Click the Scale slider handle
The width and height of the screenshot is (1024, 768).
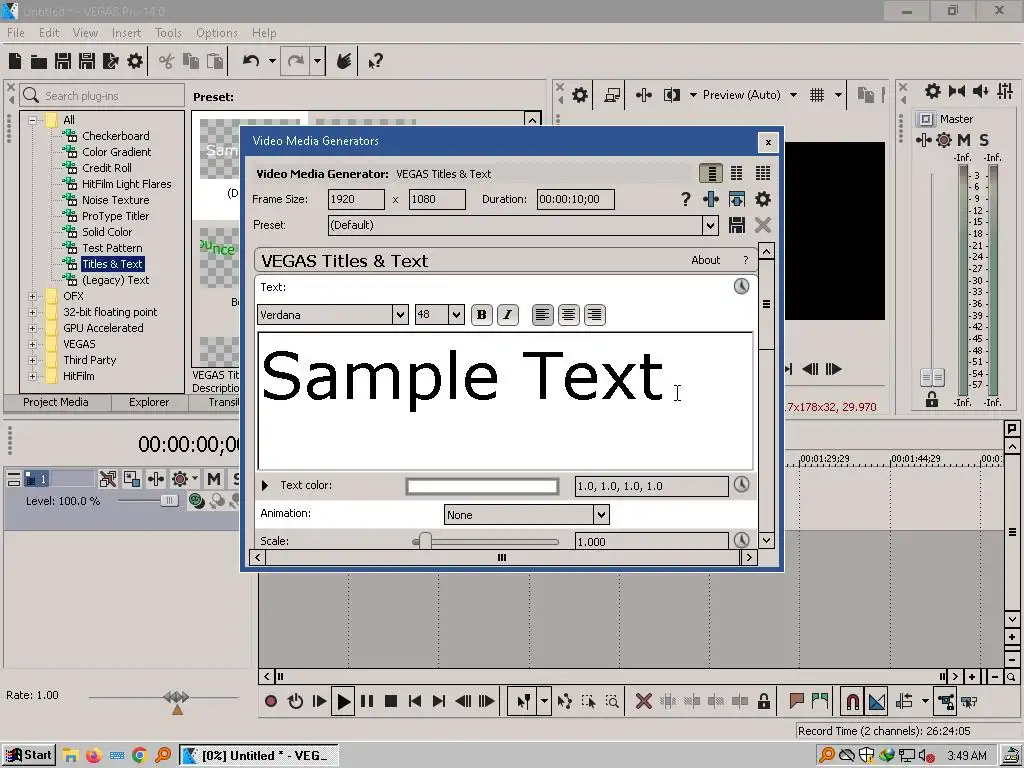(425, 541)
